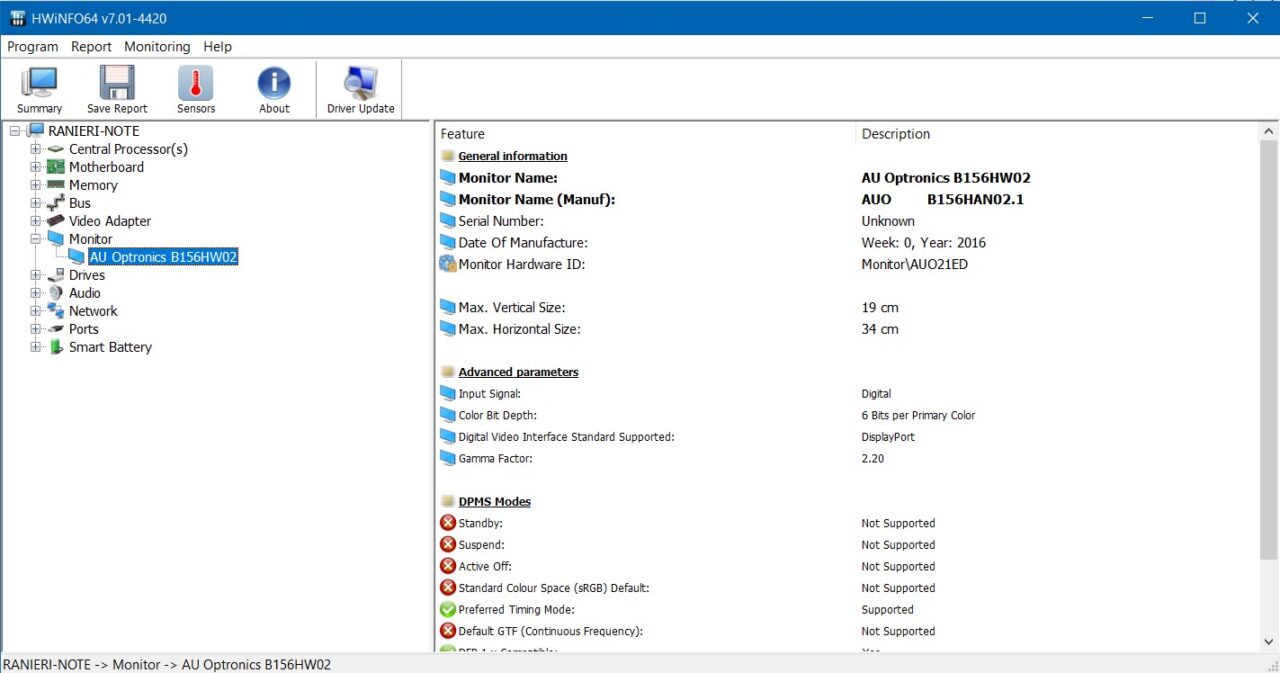Image resolution: width=1280 pixels, height=673 pixels.
Task: Click the red X icon beside Standby
Action: coord(447,523)
